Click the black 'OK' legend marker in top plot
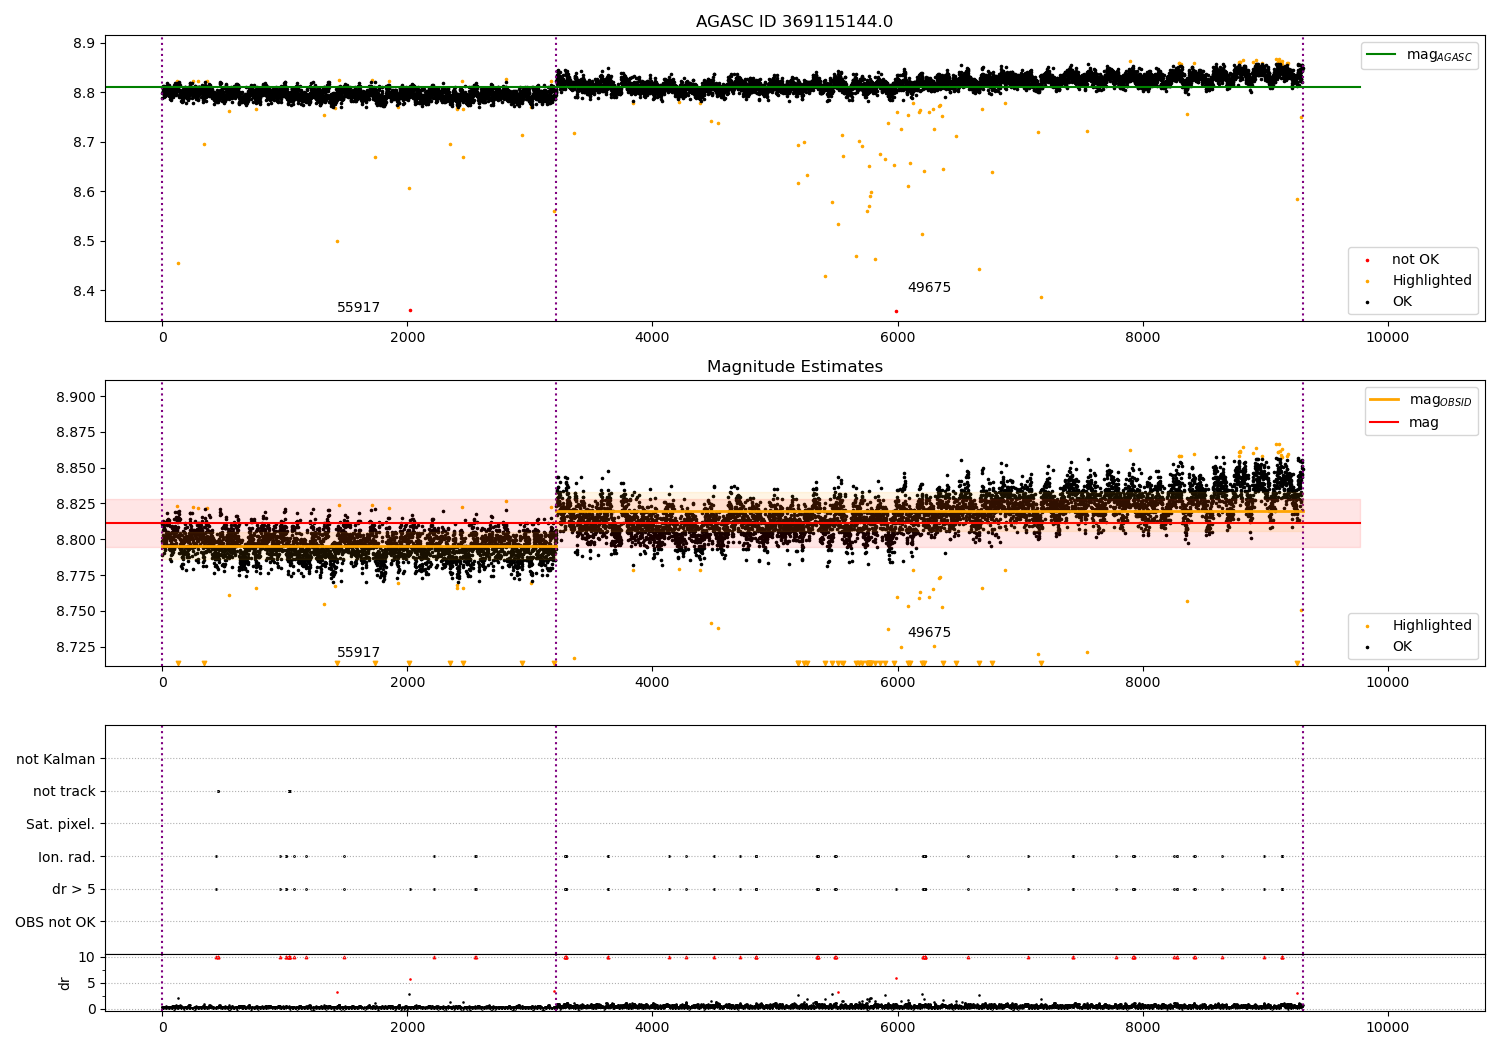Viewport: 1500px width, 1050px height. click(x=1367, y=302)
